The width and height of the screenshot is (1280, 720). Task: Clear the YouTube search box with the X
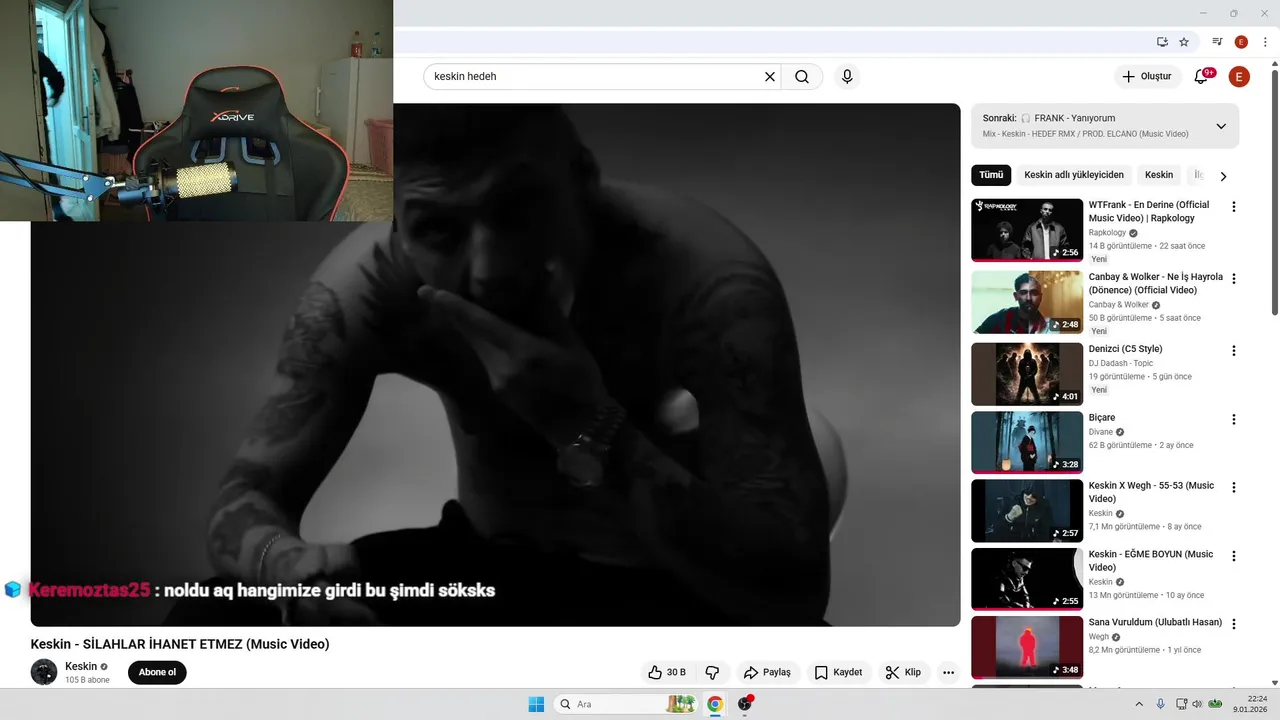770,76
